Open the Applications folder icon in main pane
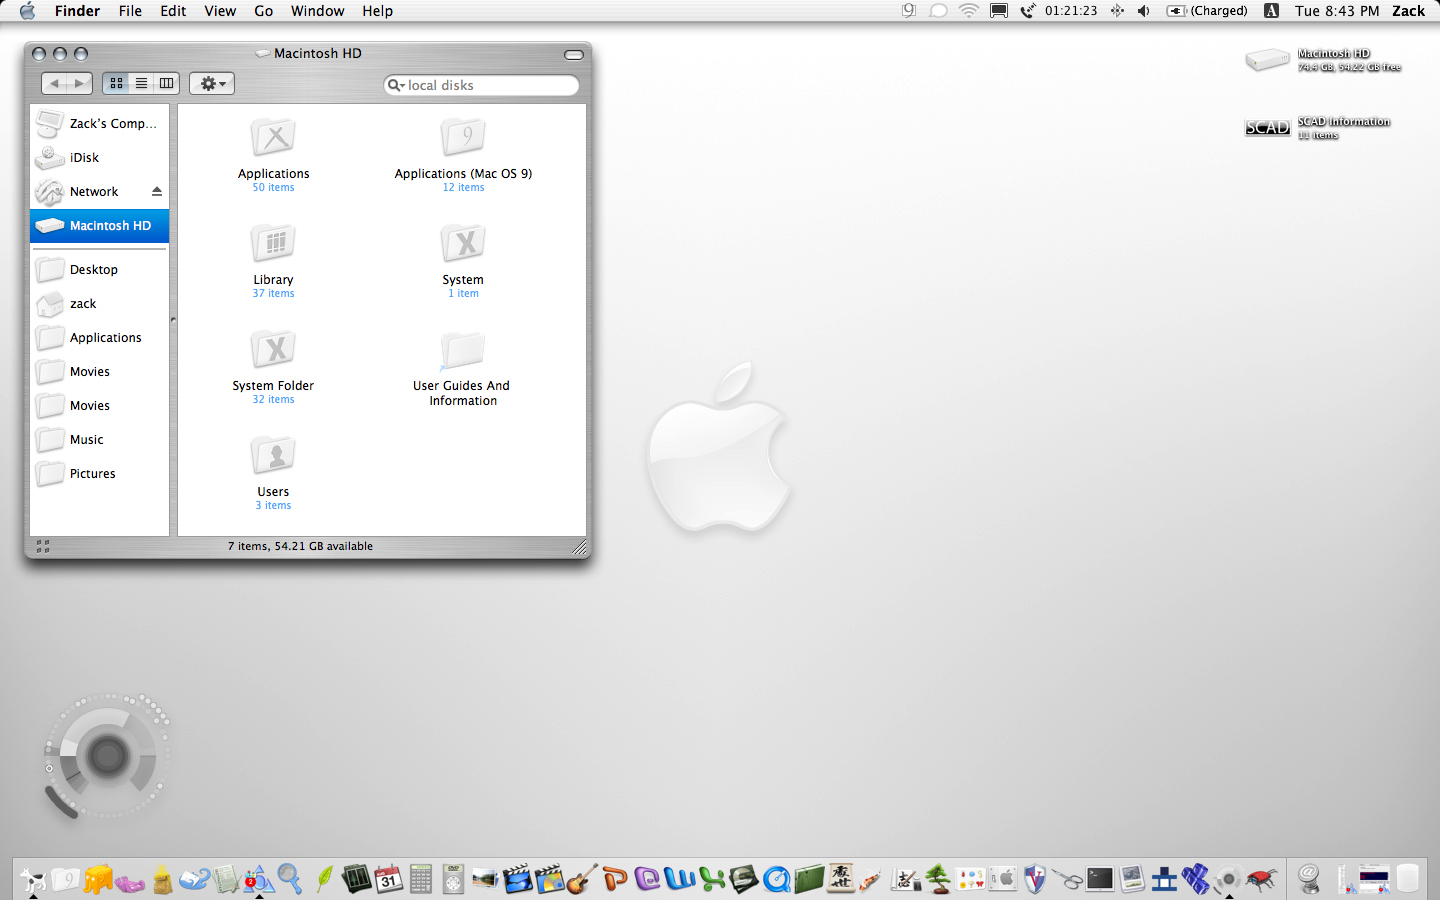This screenshot has height=900, width=1440. 273,138
